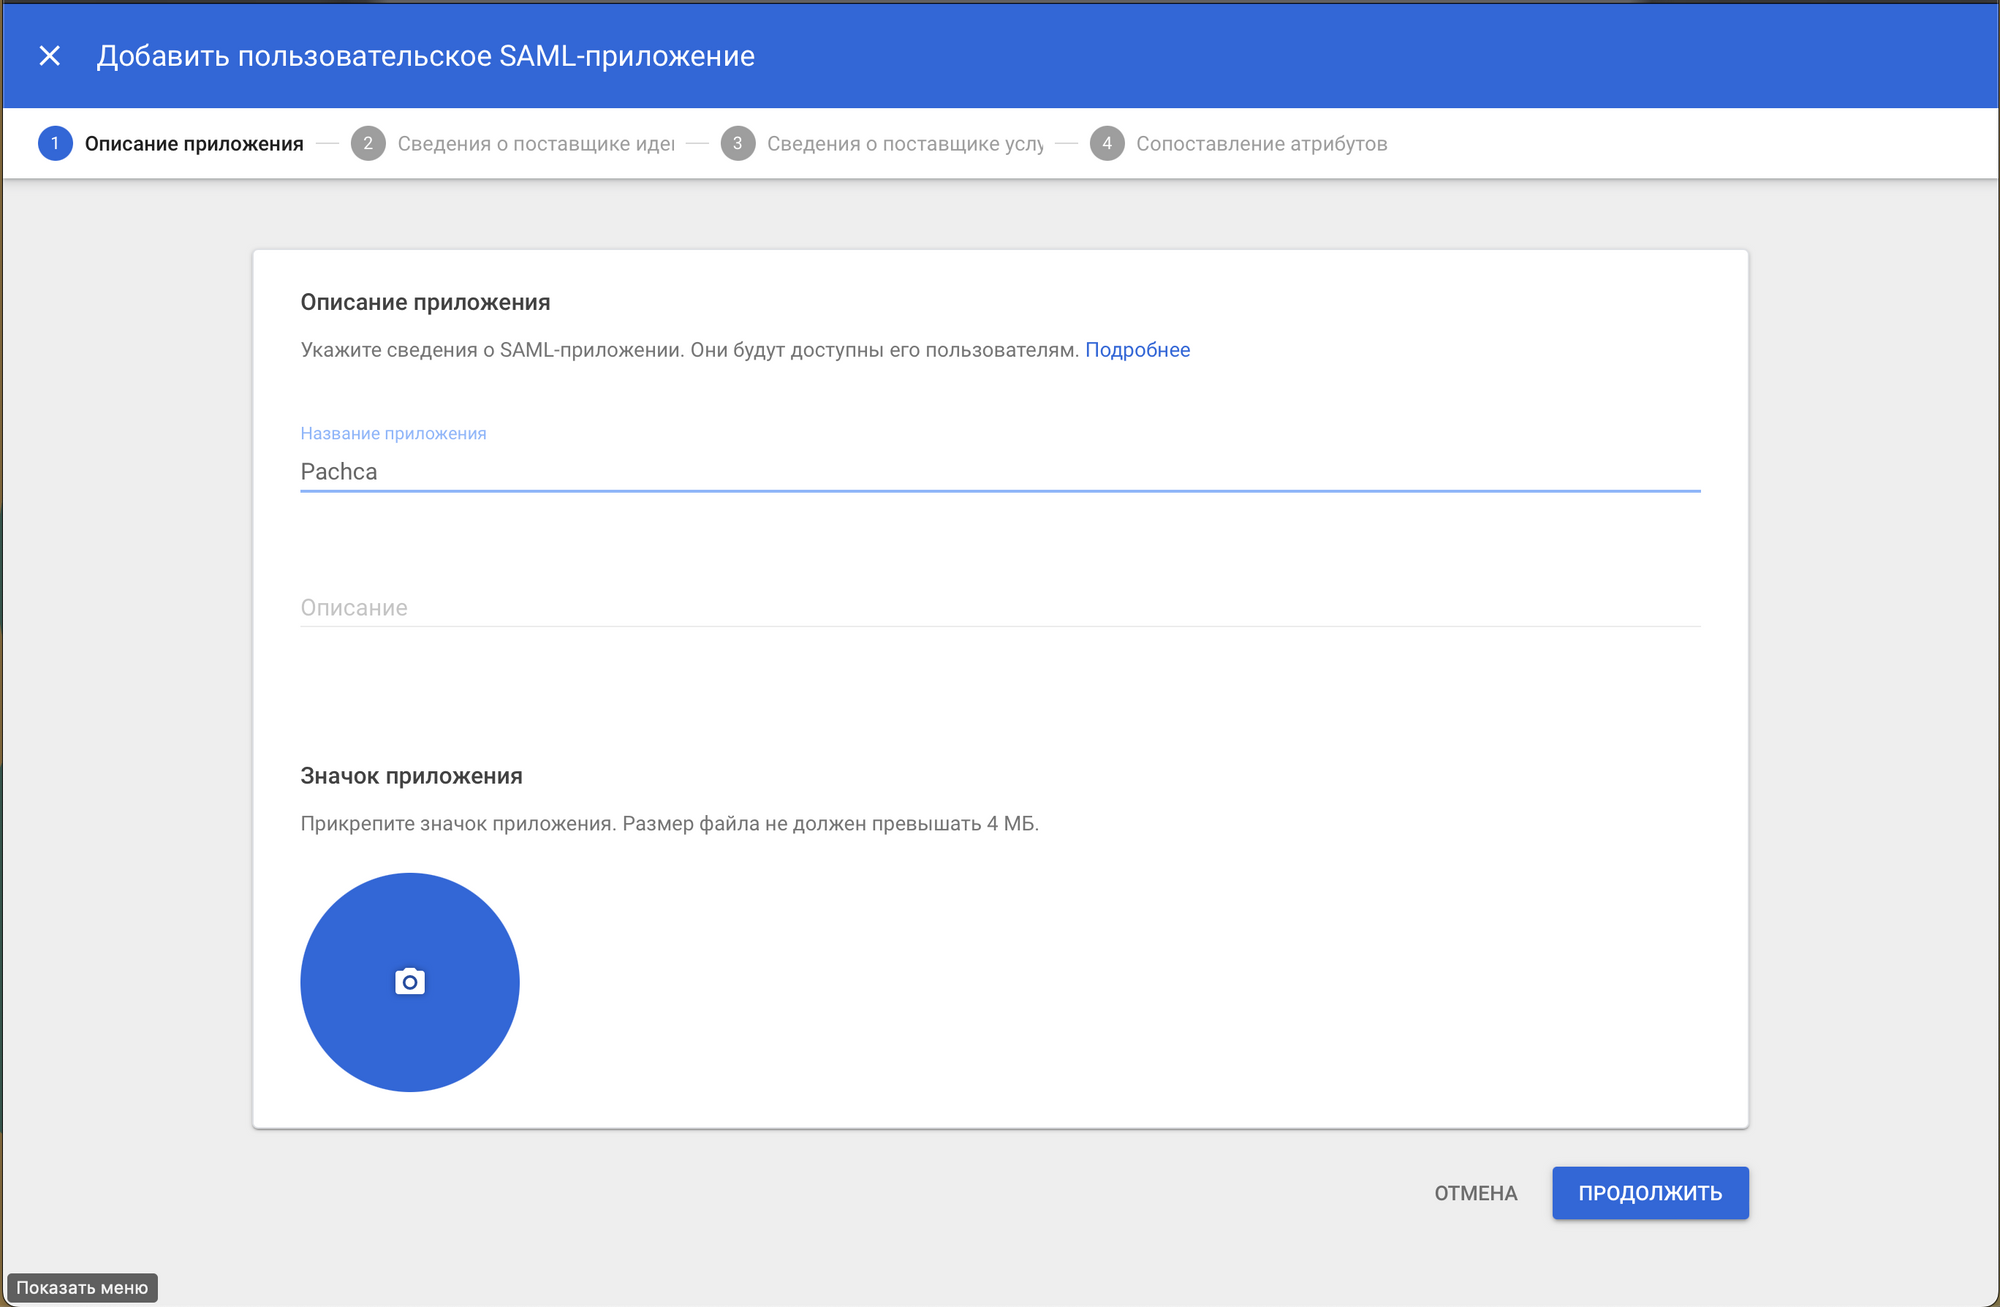Click into the 'Описание' text field

point(1000,607)
